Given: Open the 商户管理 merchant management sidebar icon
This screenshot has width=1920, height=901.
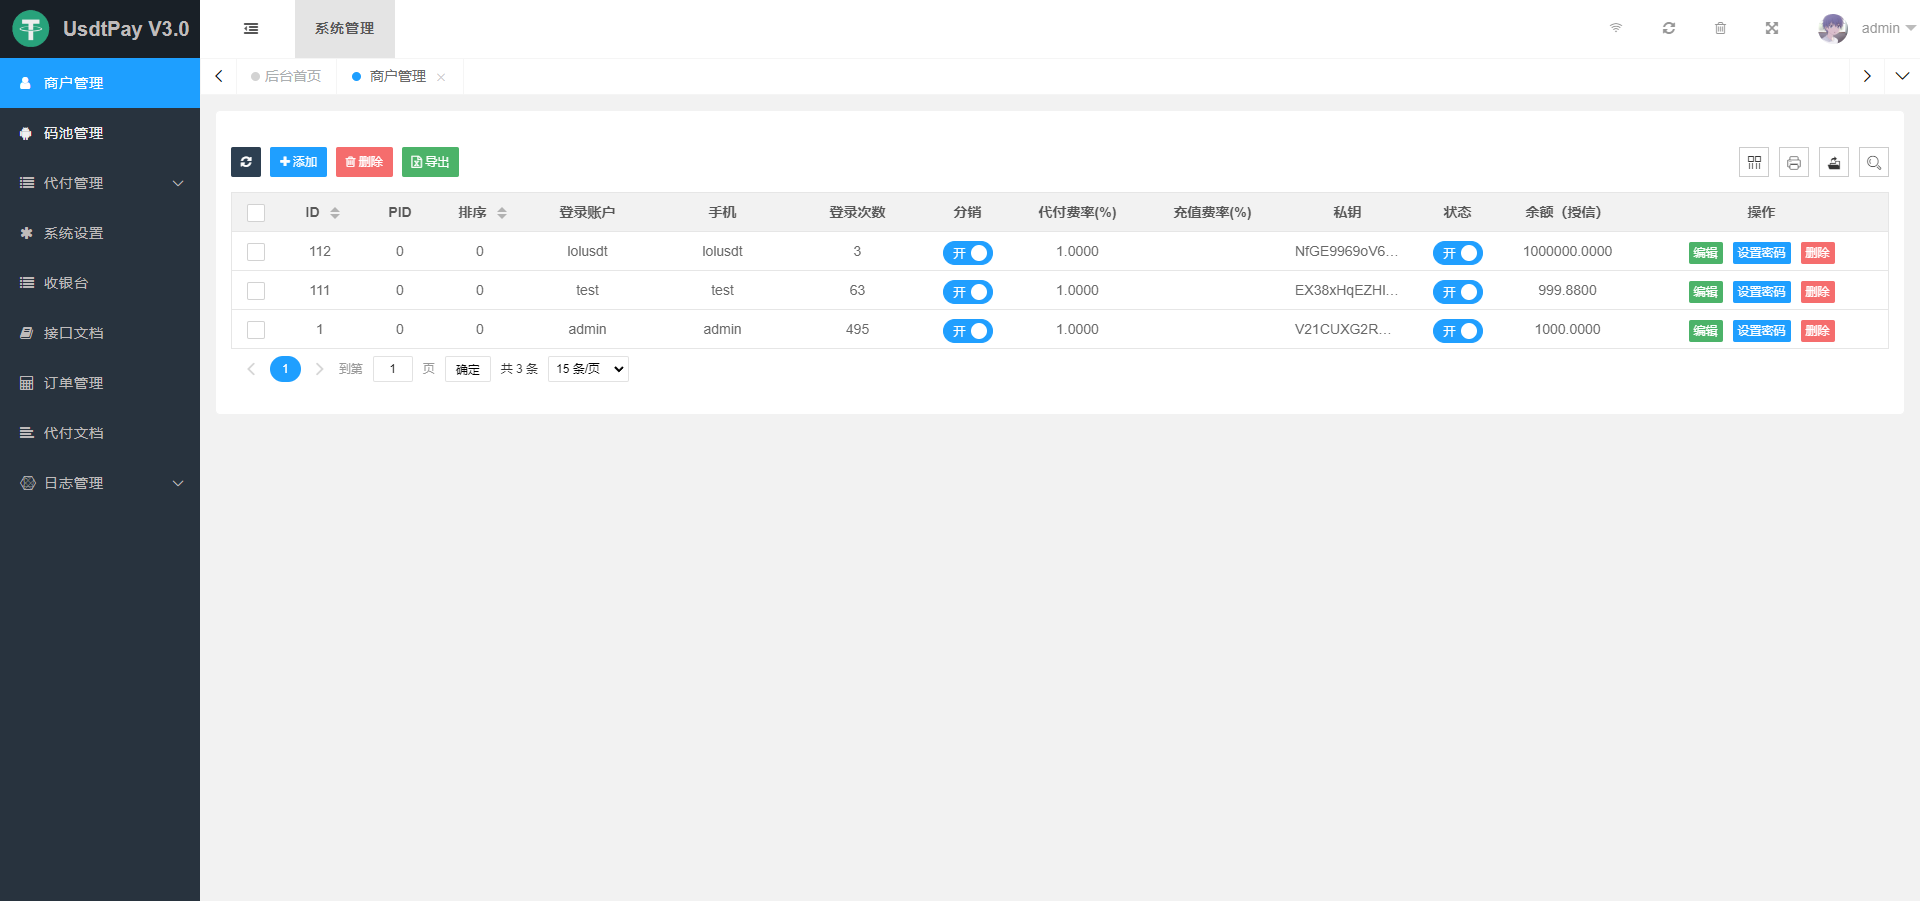Looking at the screenshot, I should 25,83.
